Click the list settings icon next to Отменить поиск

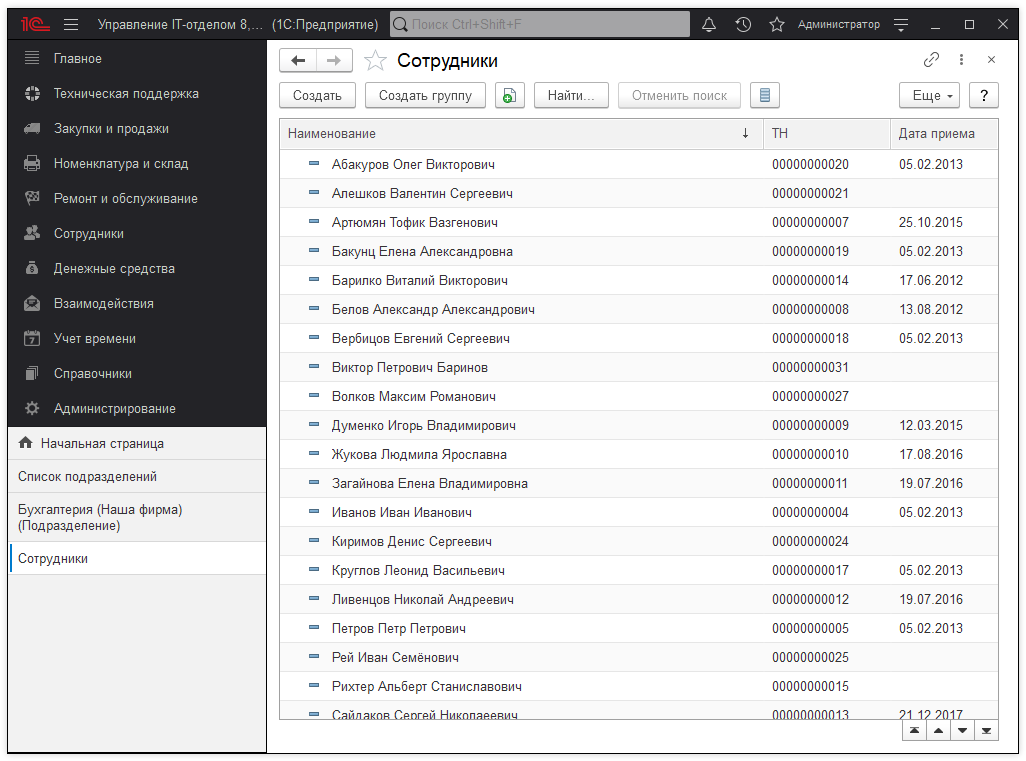(765, 96)
